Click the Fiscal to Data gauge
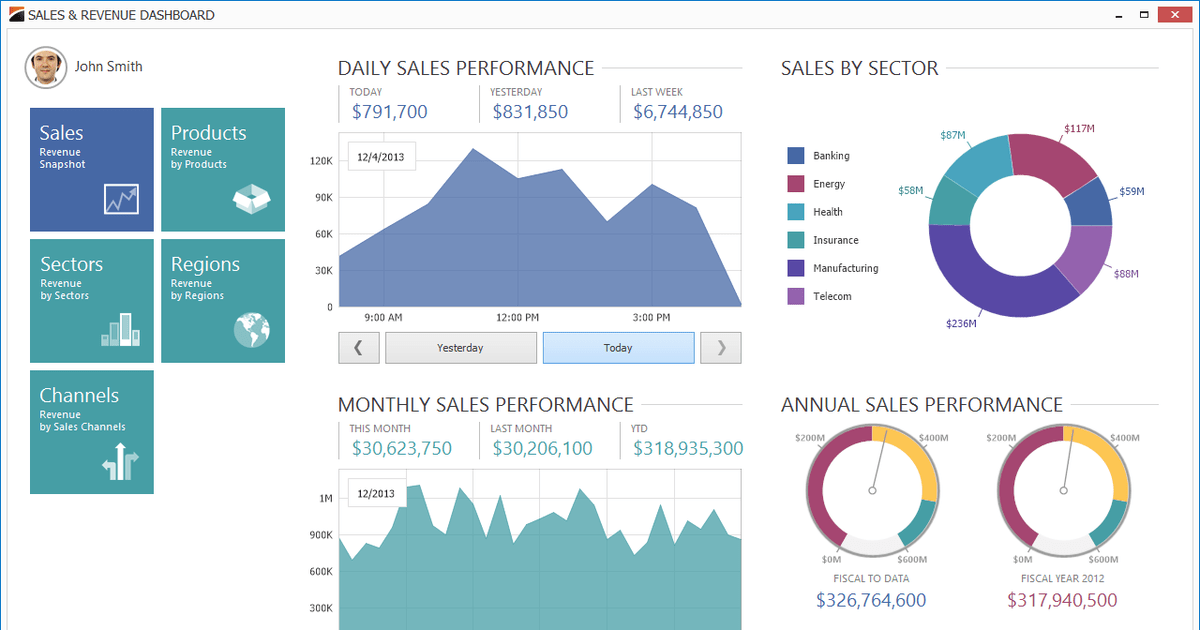Image resolution: width=1200 pixels, height=630 pixels. (x=871, y=490)
